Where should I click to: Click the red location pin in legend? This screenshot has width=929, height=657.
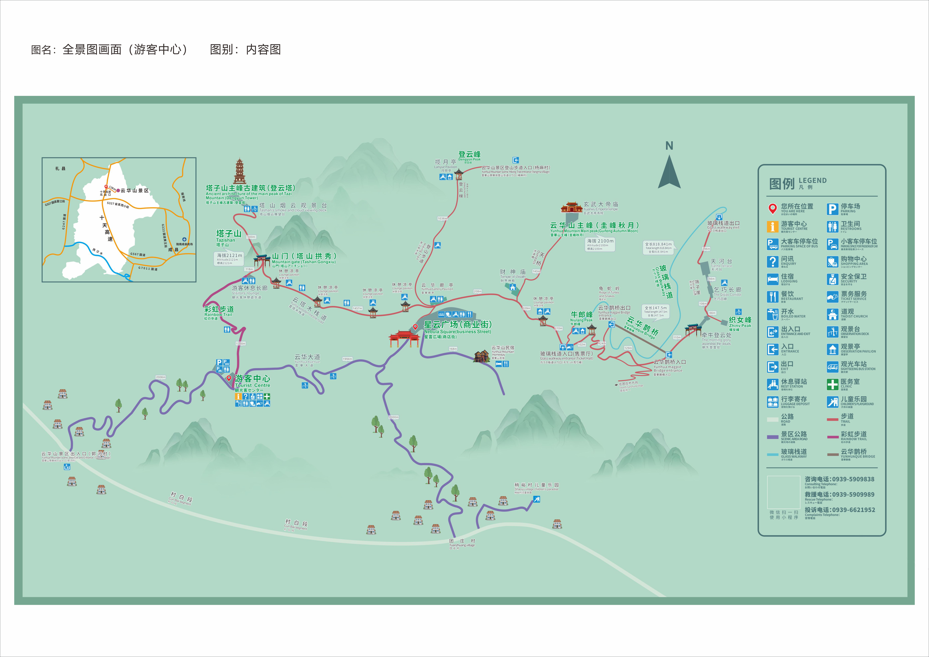pyautogui.click(x=772, y=208)
